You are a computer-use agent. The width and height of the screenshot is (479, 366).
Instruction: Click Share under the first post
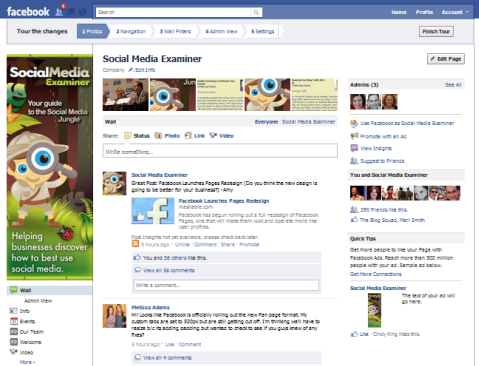coord(228,244)
